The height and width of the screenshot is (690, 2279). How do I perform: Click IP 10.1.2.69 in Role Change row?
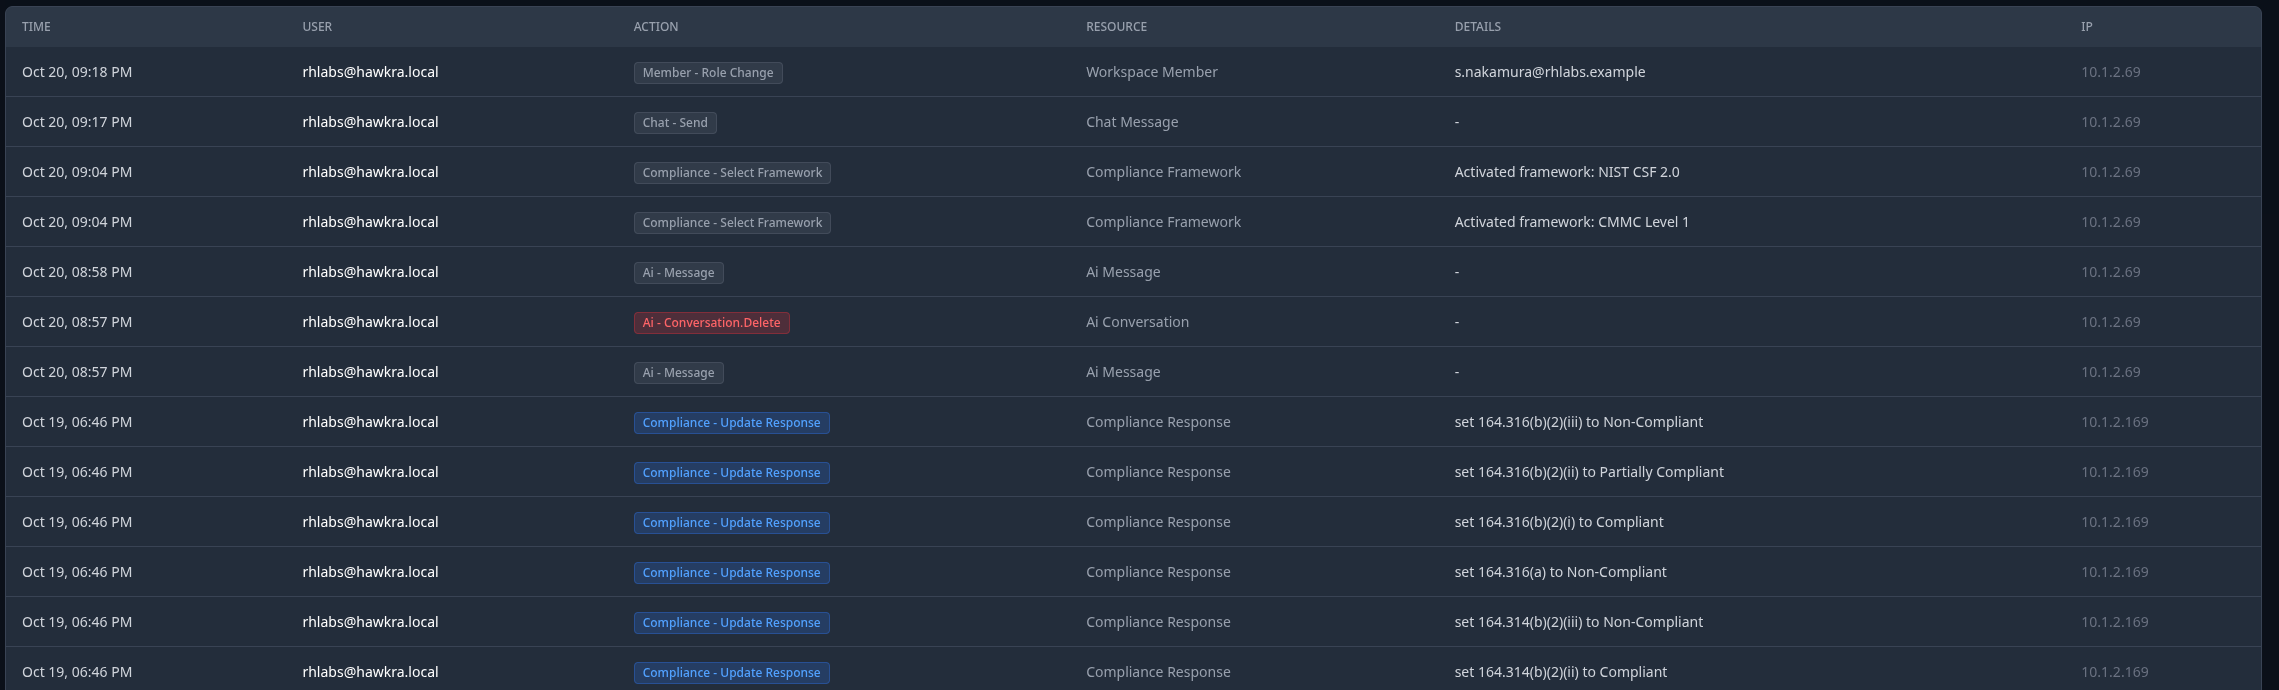pos(2110,72)
